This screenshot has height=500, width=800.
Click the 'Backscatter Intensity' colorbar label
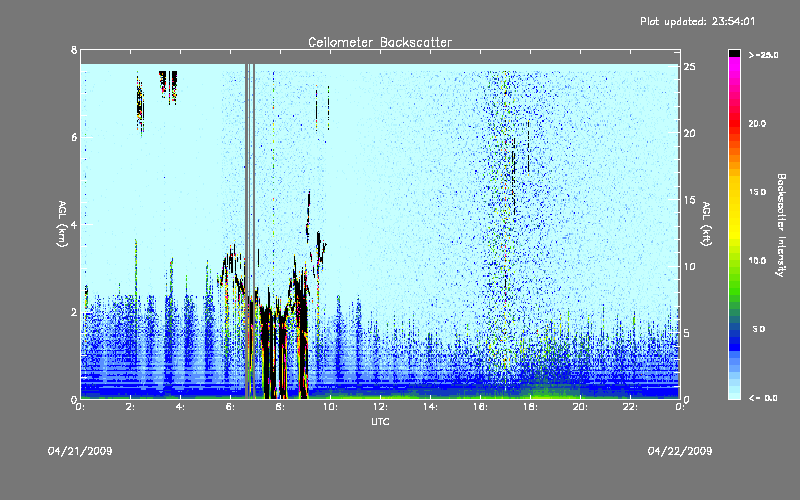point(781,225)
